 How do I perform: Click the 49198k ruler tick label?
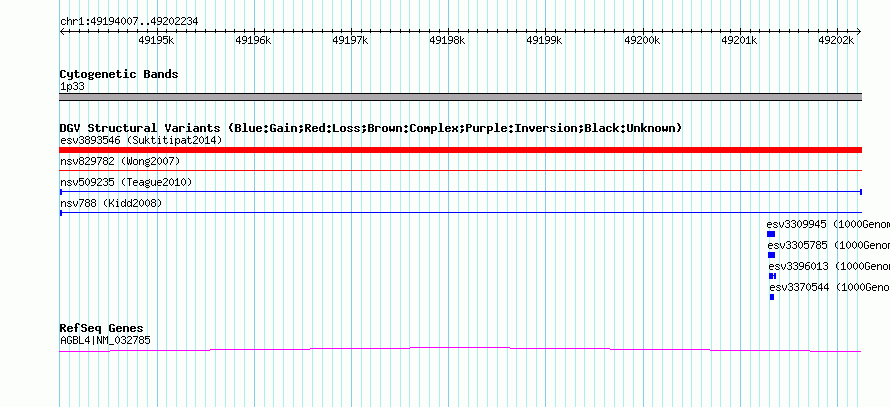coord(447,40)
